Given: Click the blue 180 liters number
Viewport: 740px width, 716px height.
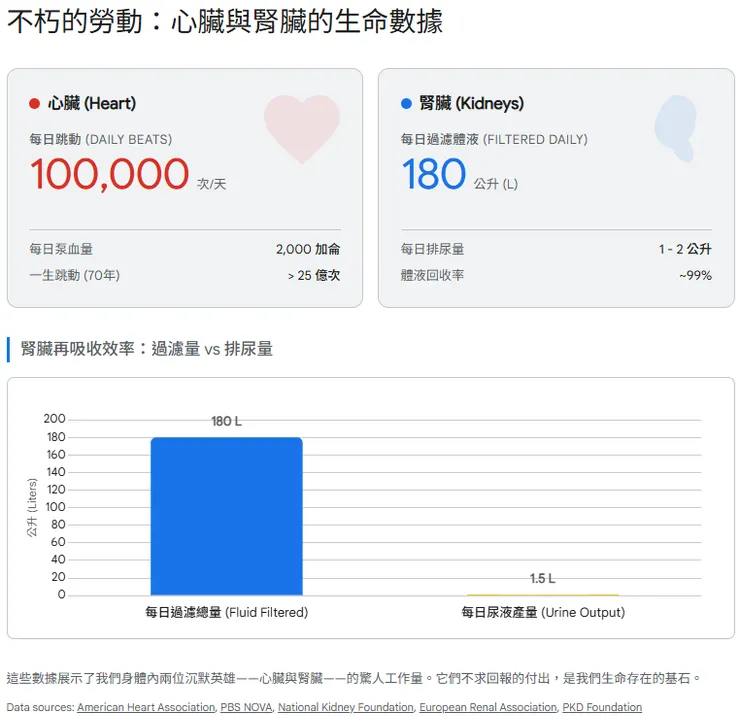Looking at the screenshot, I should [x=434, y=174].
